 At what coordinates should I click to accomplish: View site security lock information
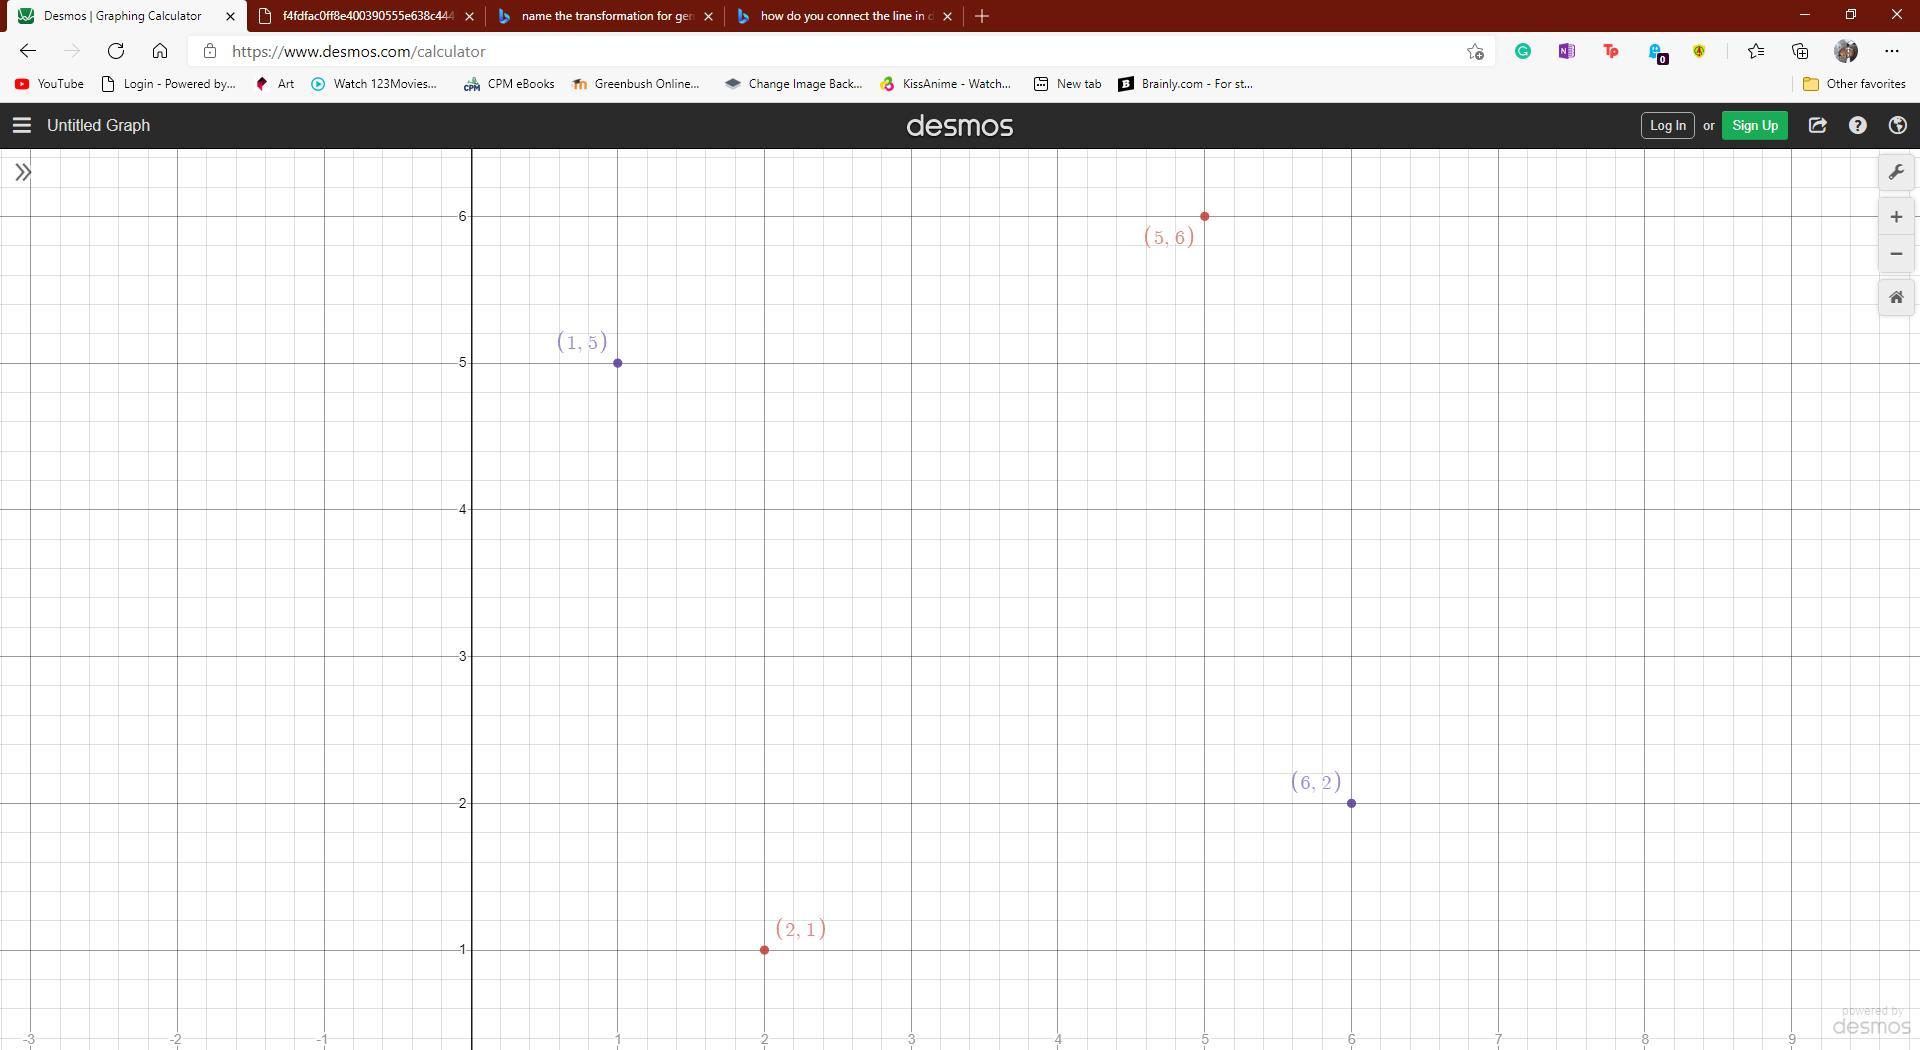pyautogui.click(x=209, y=51)
